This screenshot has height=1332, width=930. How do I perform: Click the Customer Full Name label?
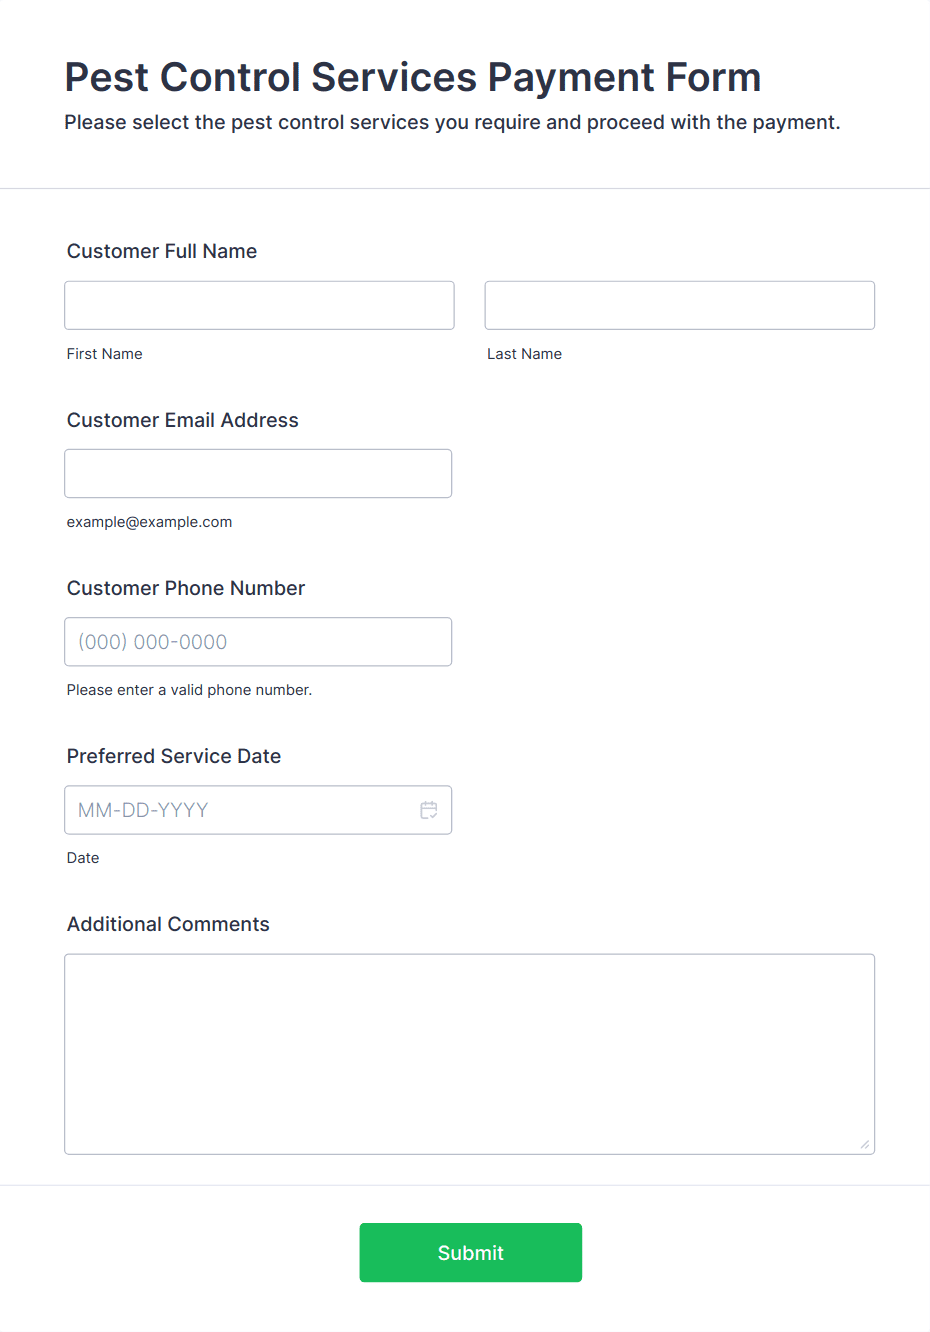click(x=162, y=251)
